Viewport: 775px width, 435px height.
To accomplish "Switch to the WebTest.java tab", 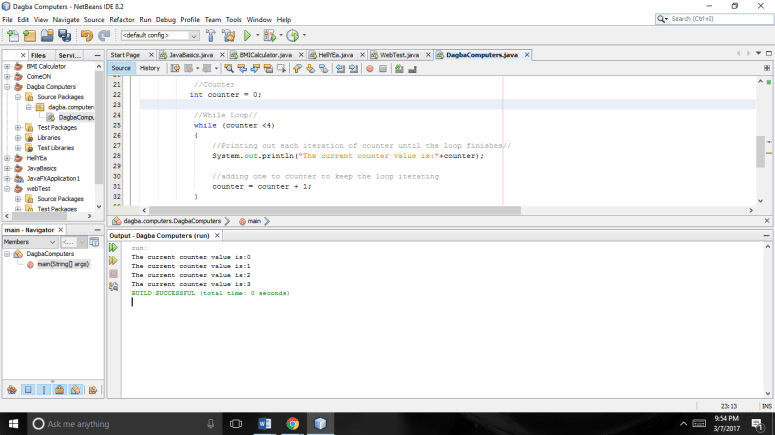I will [399, 55].
